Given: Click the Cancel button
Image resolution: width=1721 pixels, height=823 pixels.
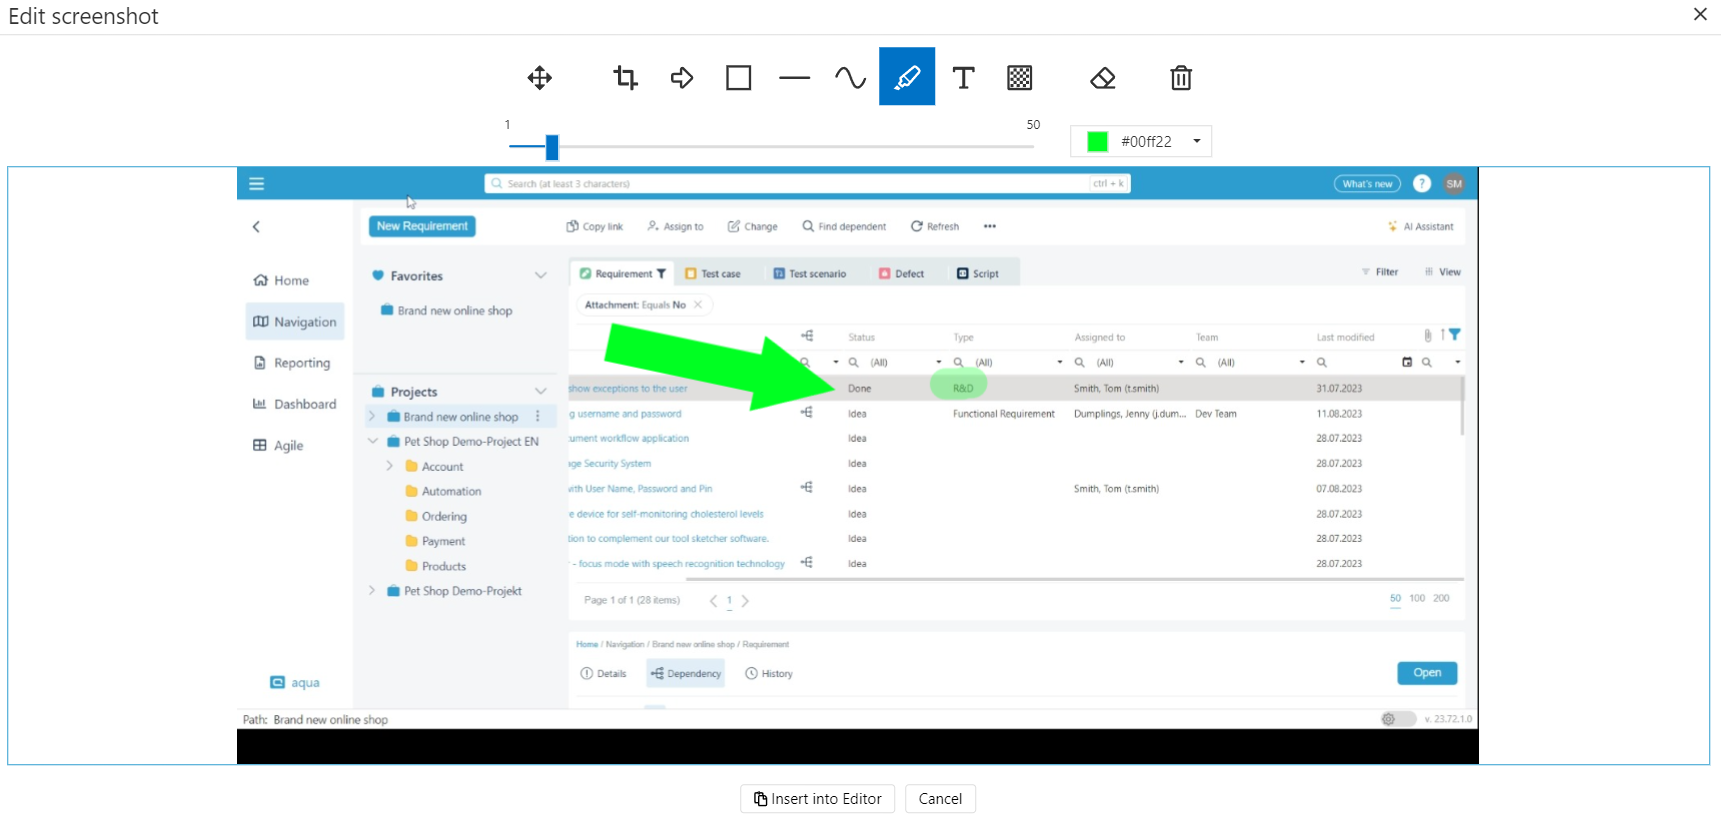Looking at the screenshot, I should coord(940,799).
